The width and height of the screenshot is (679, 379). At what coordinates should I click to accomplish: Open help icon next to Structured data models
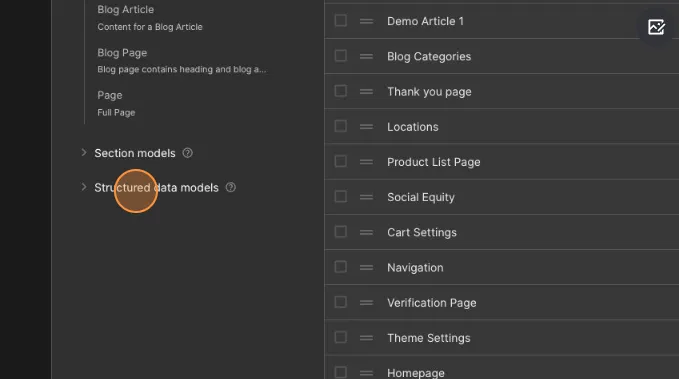tap(231, 187)
